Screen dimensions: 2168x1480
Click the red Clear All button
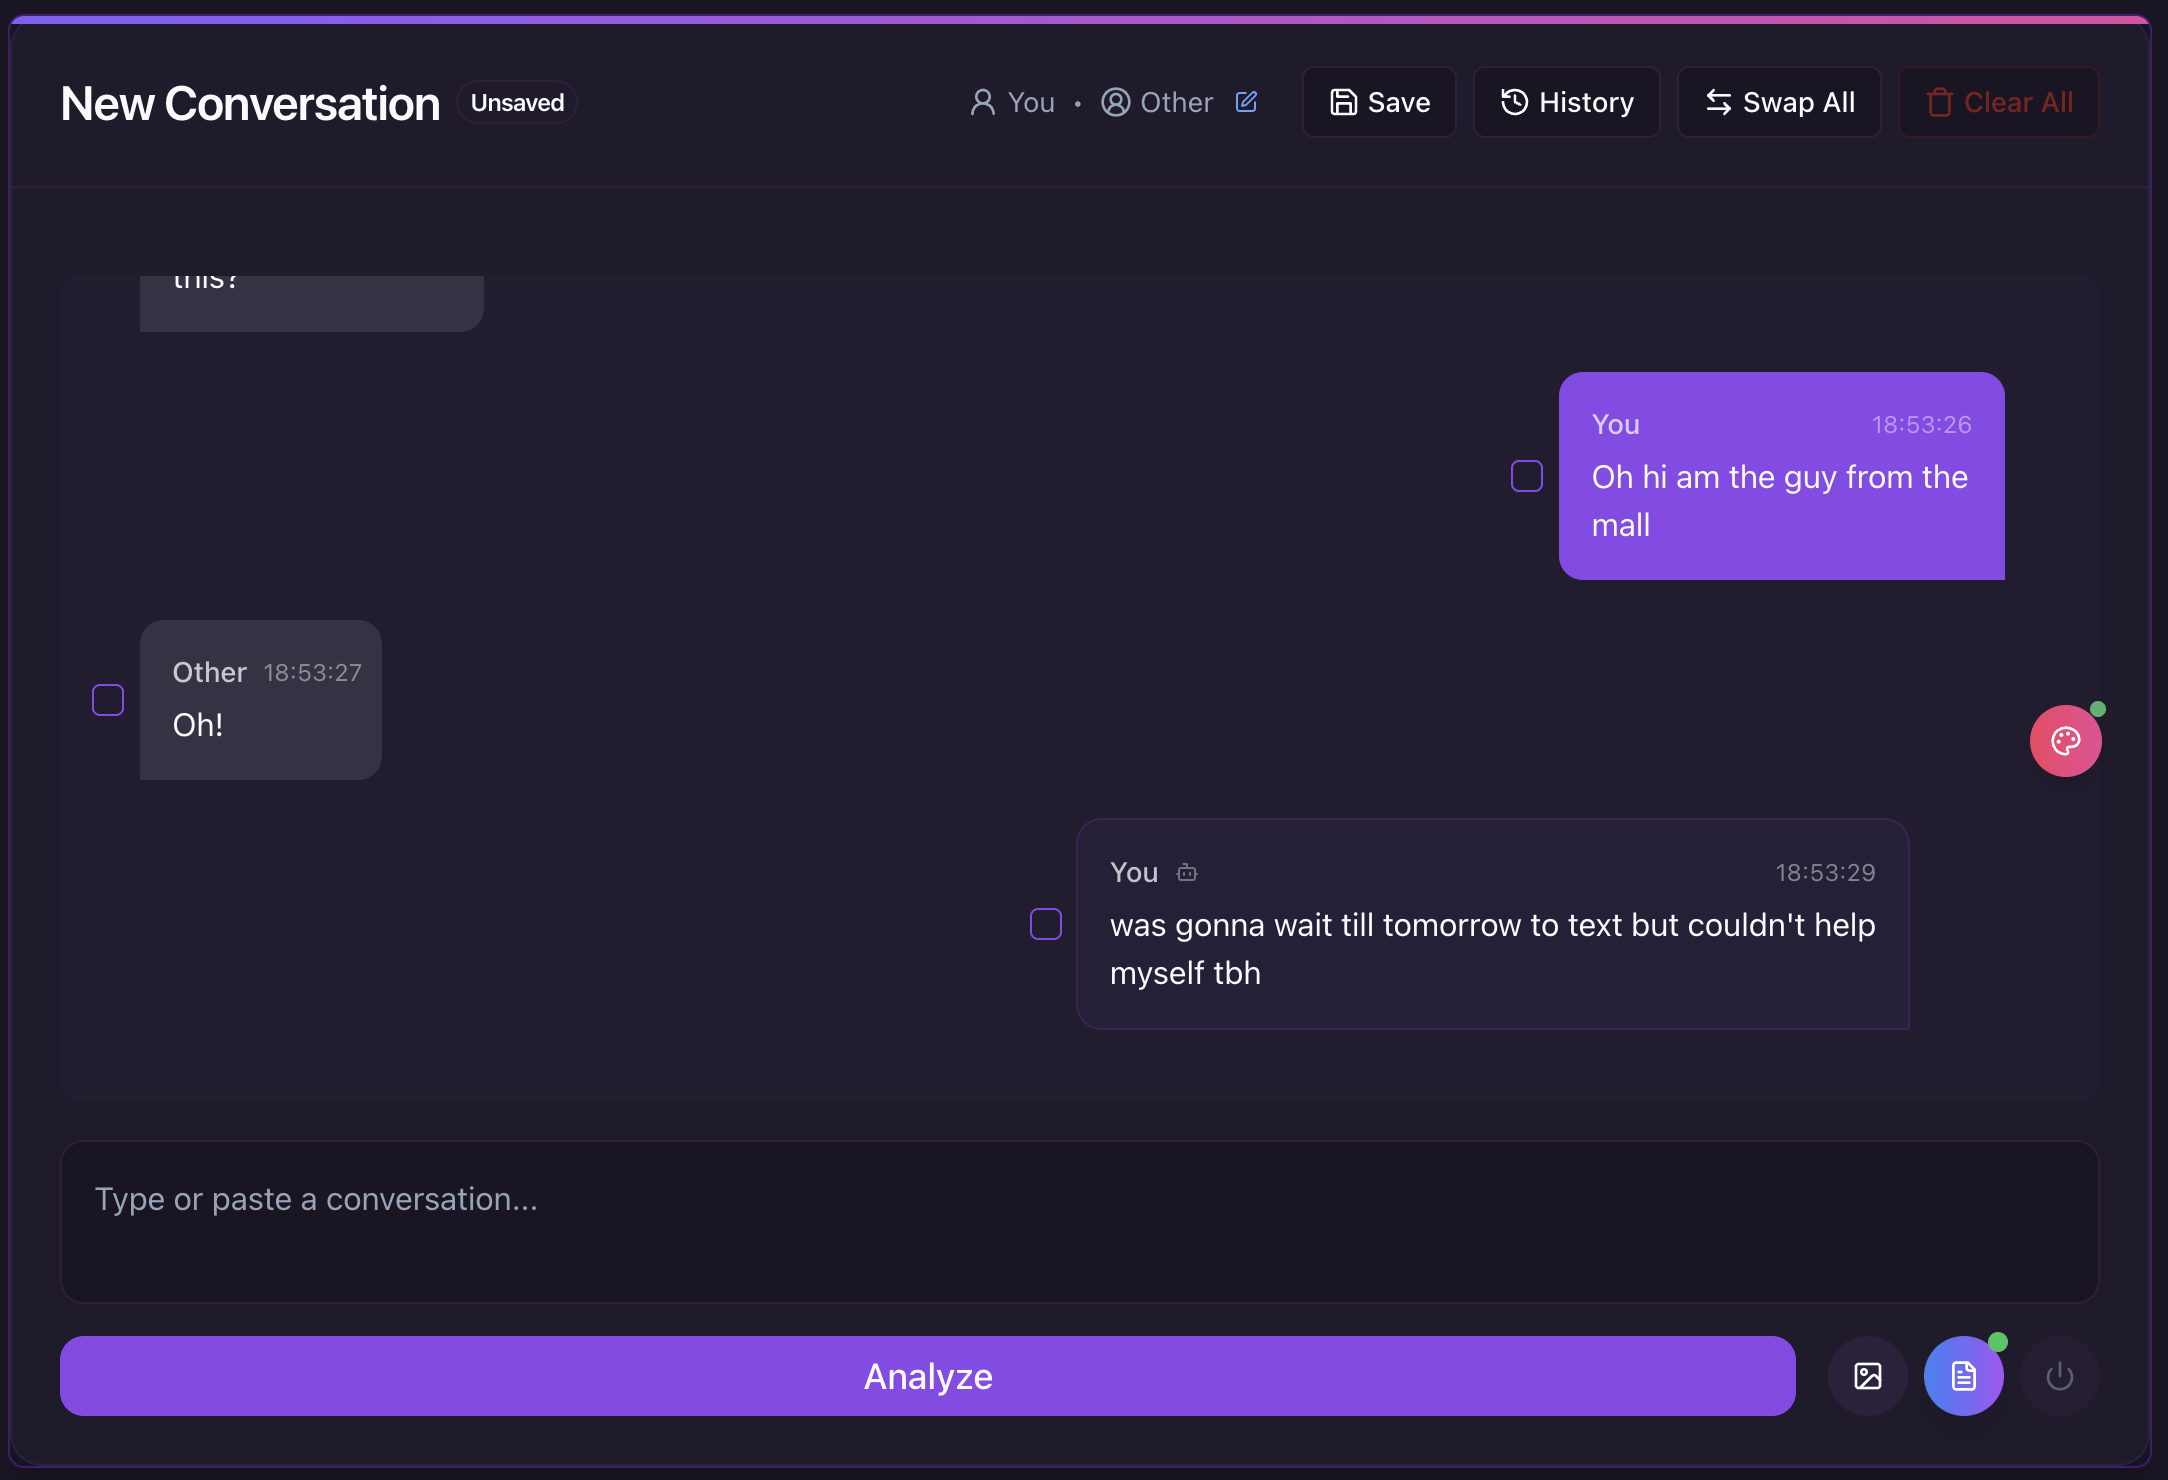click(x=1999, y=102)
